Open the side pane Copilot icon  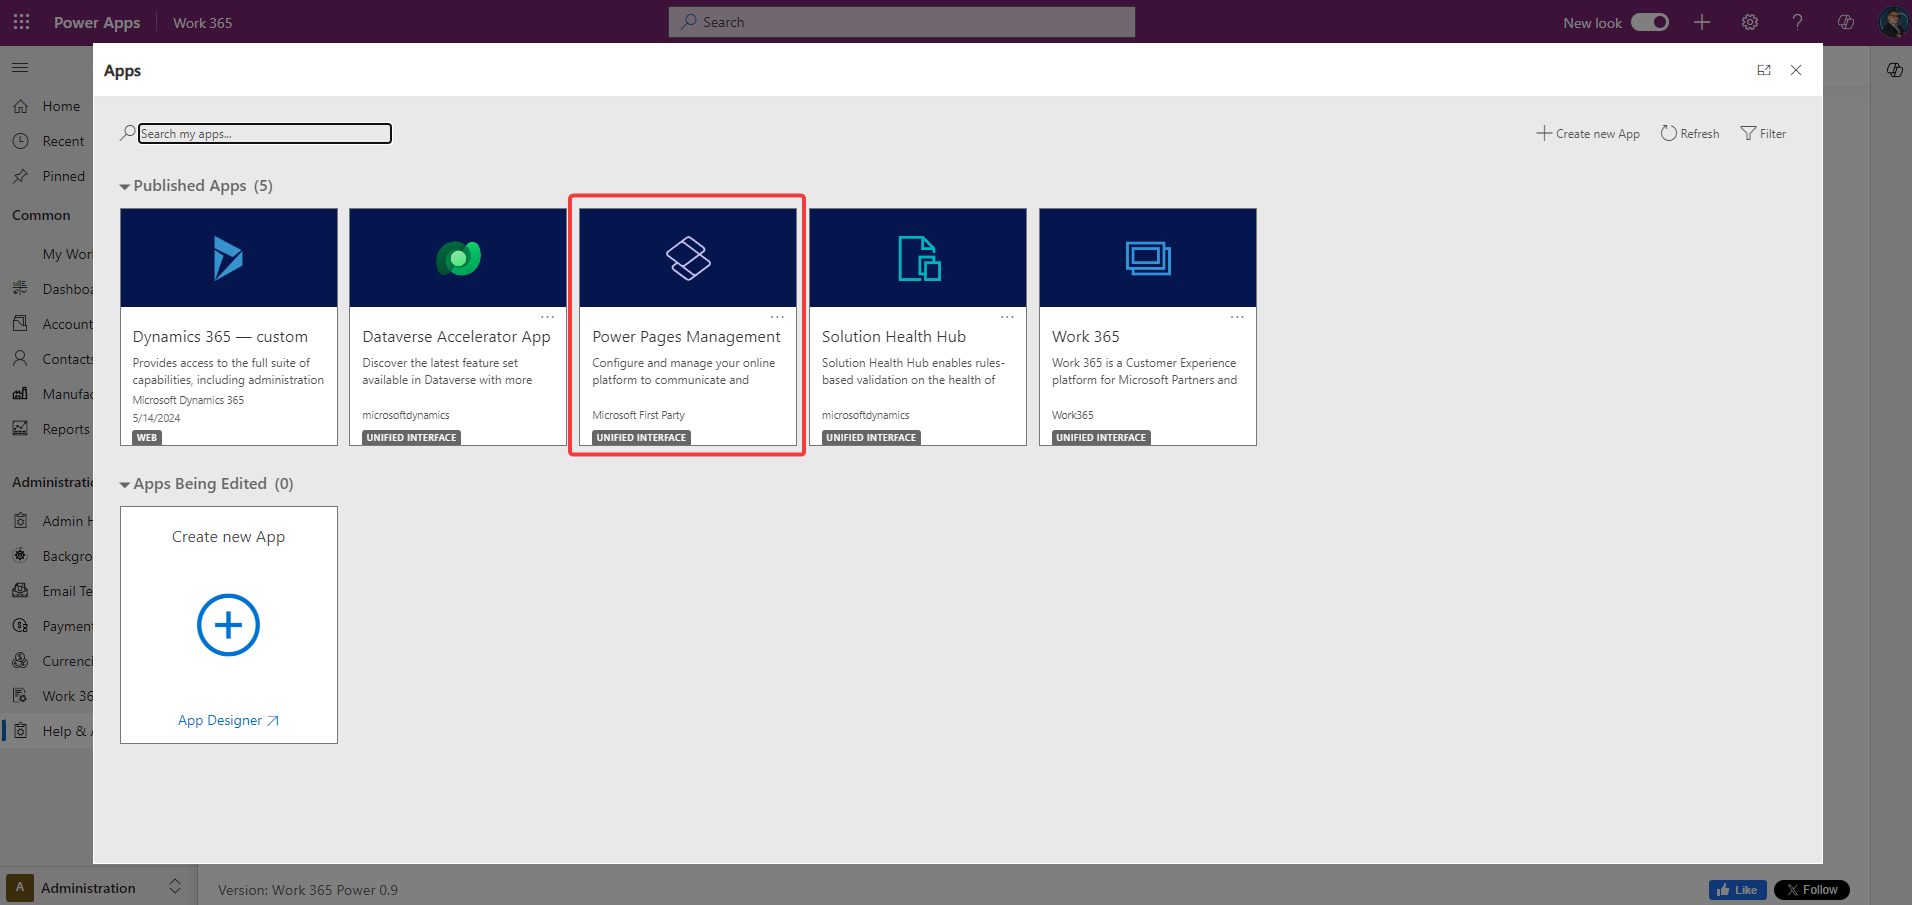point(1894,70)
